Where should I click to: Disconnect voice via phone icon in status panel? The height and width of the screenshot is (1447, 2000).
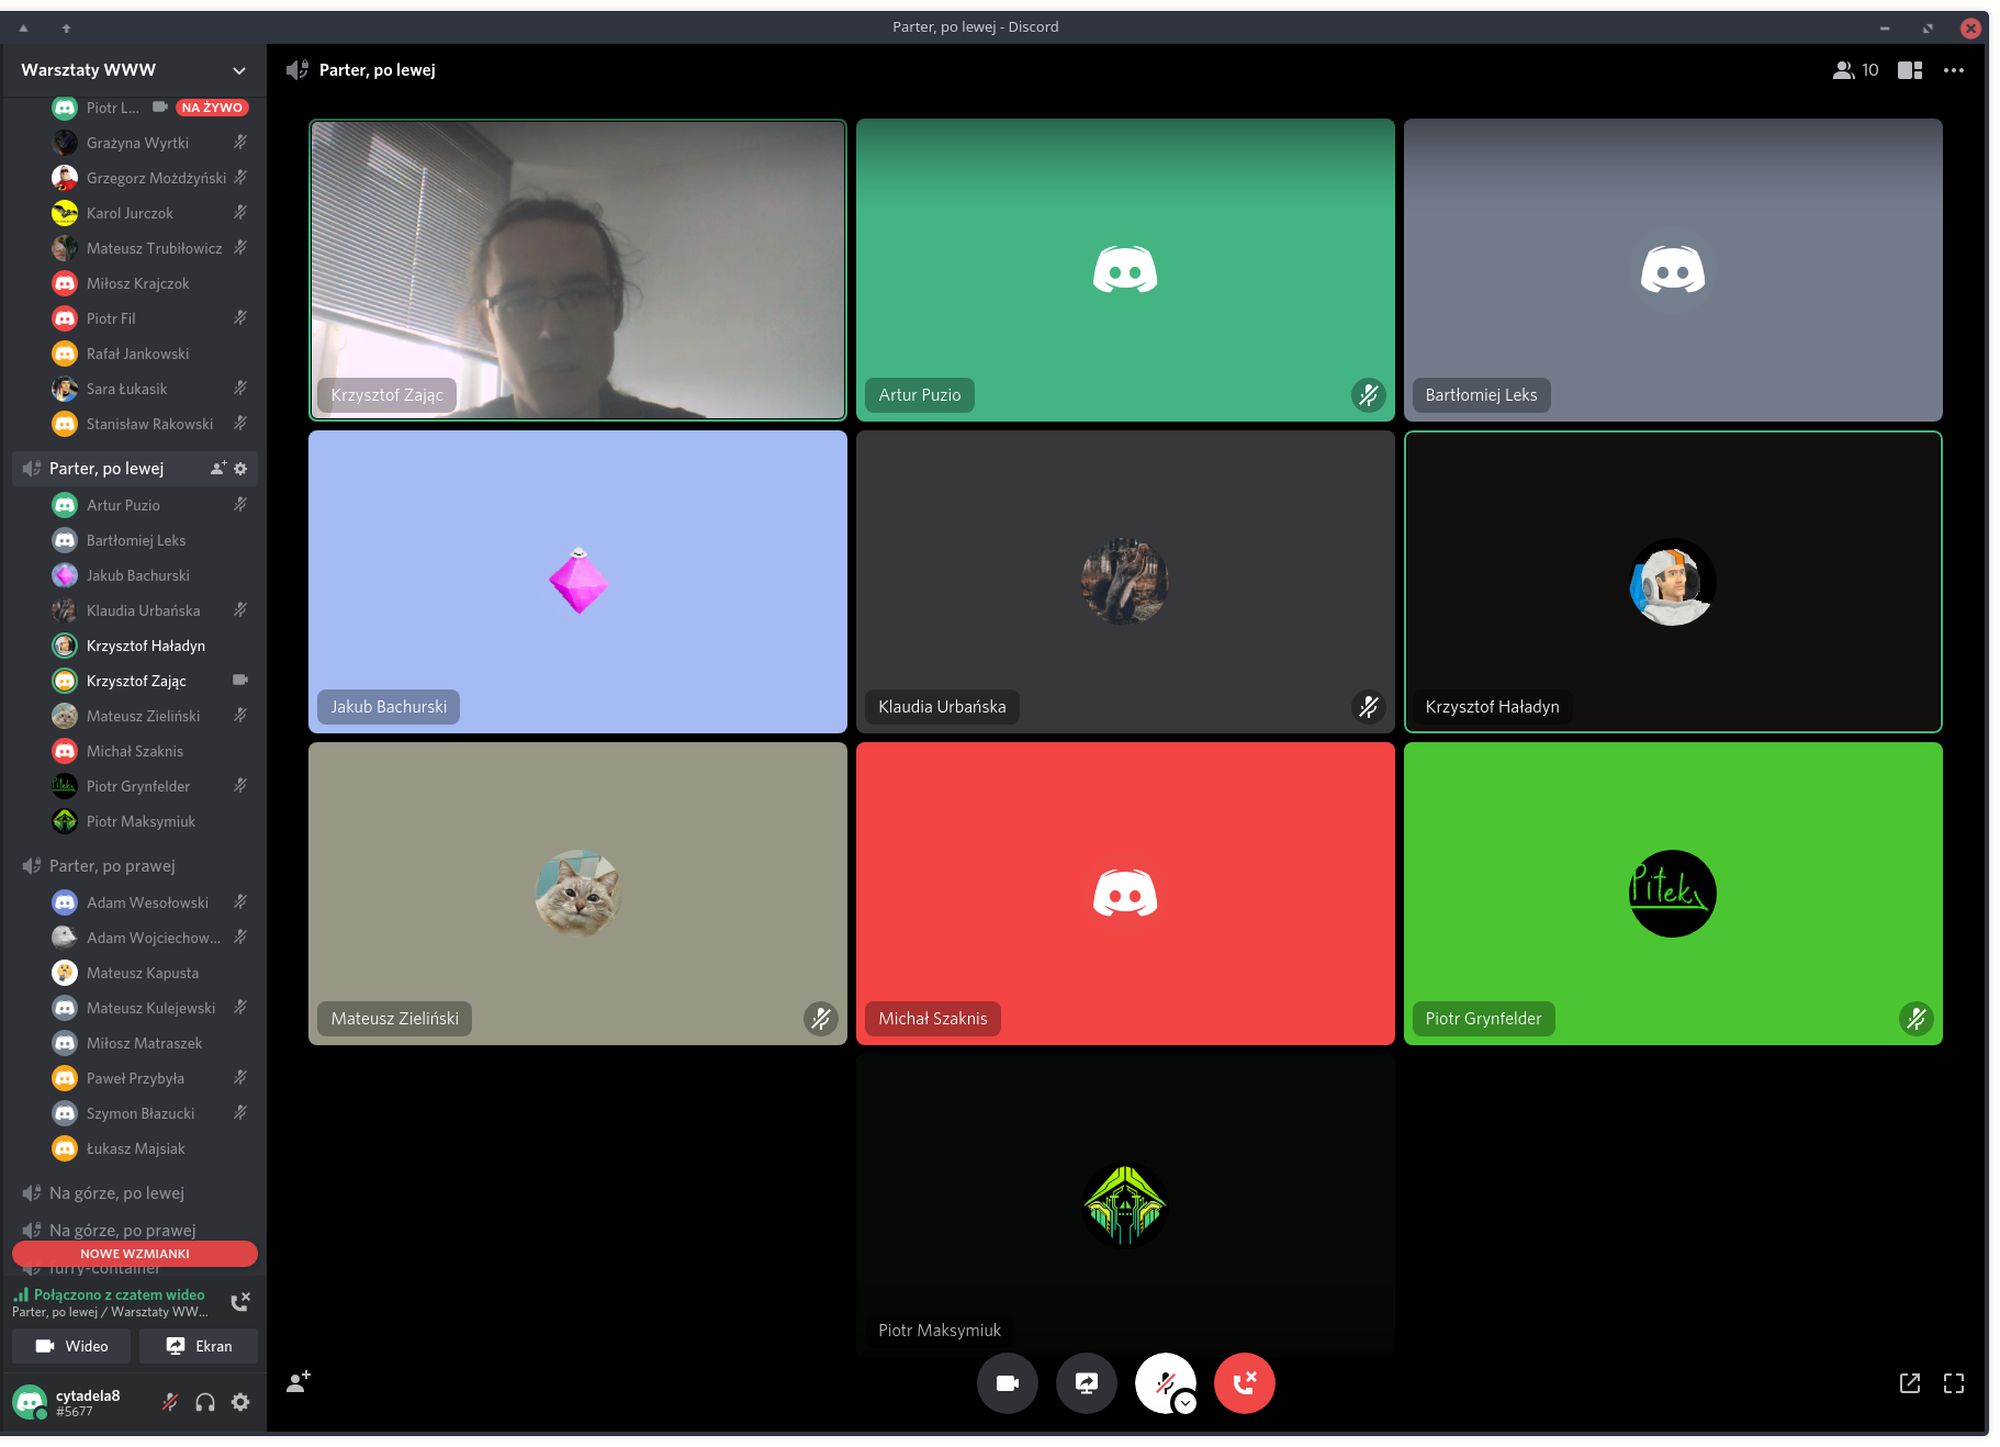click(240, 1302)
